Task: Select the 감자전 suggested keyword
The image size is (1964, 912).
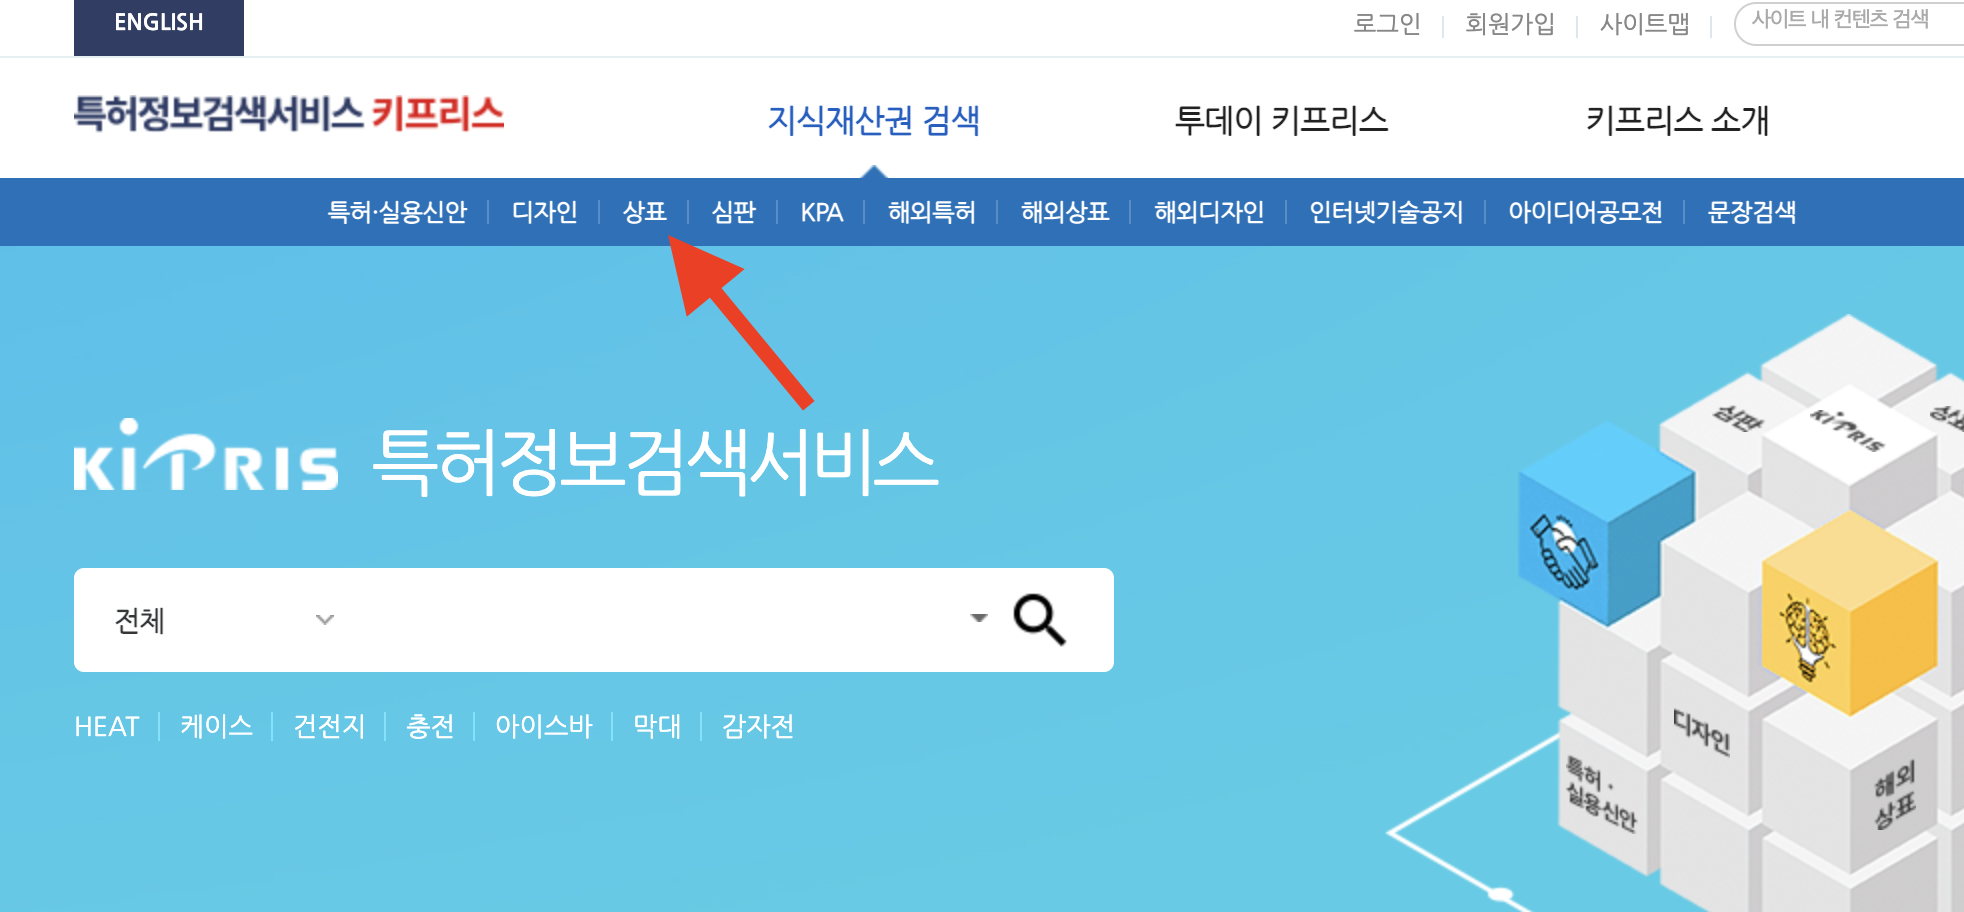Action: (x=757, y=726)
